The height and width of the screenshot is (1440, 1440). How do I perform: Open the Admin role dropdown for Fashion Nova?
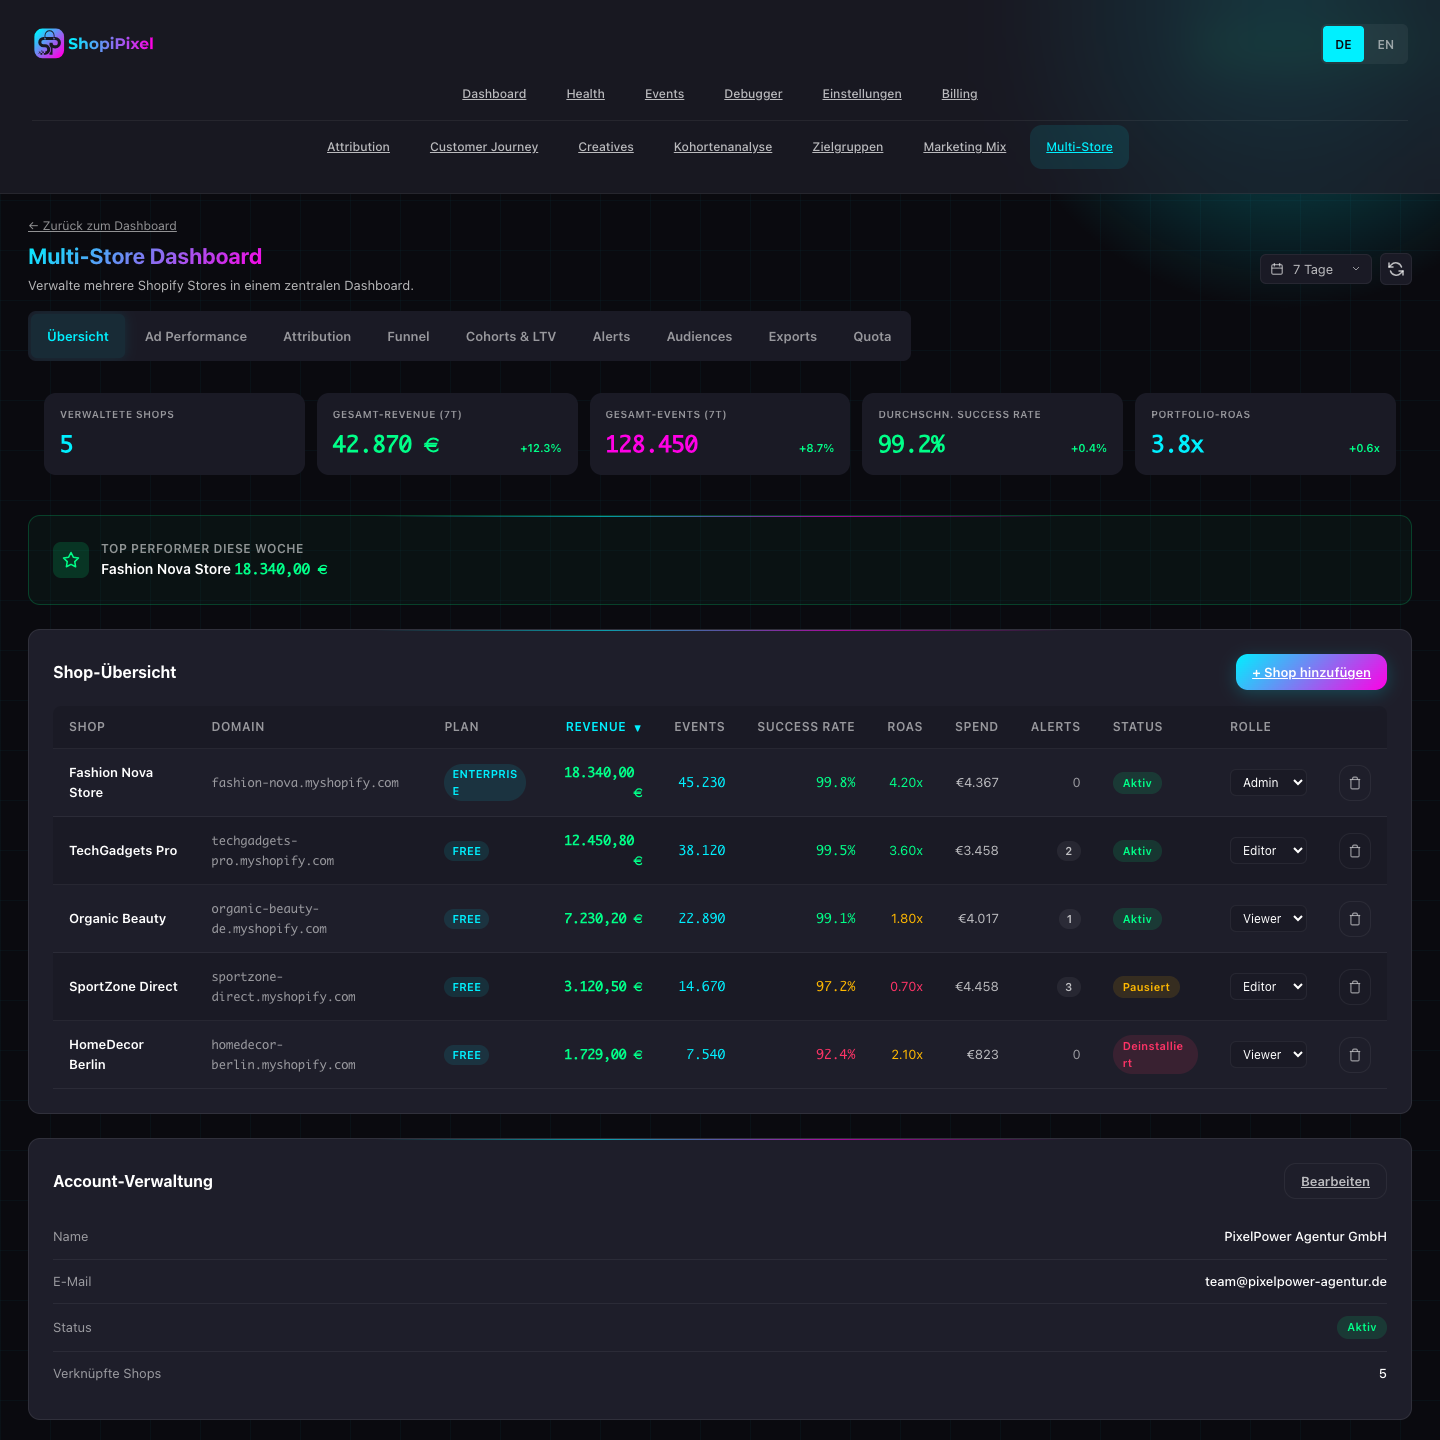click(1268, 783)
